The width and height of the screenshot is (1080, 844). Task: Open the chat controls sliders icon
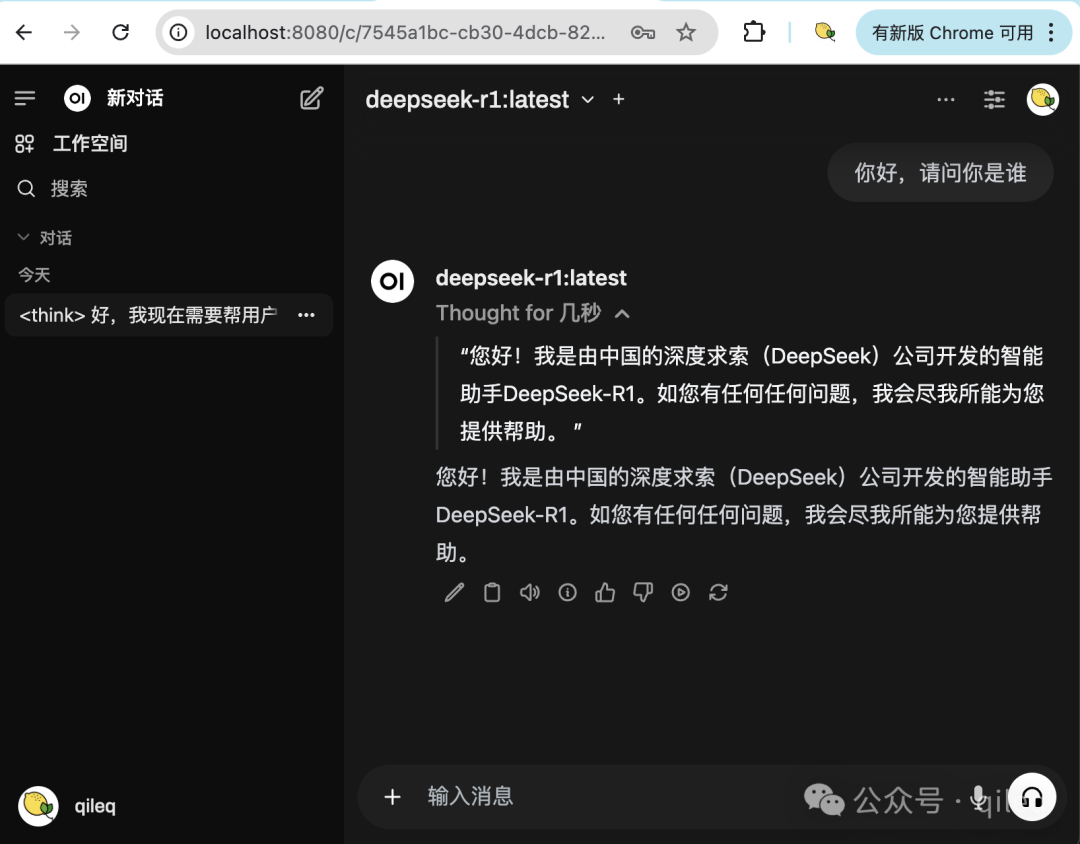994,100
